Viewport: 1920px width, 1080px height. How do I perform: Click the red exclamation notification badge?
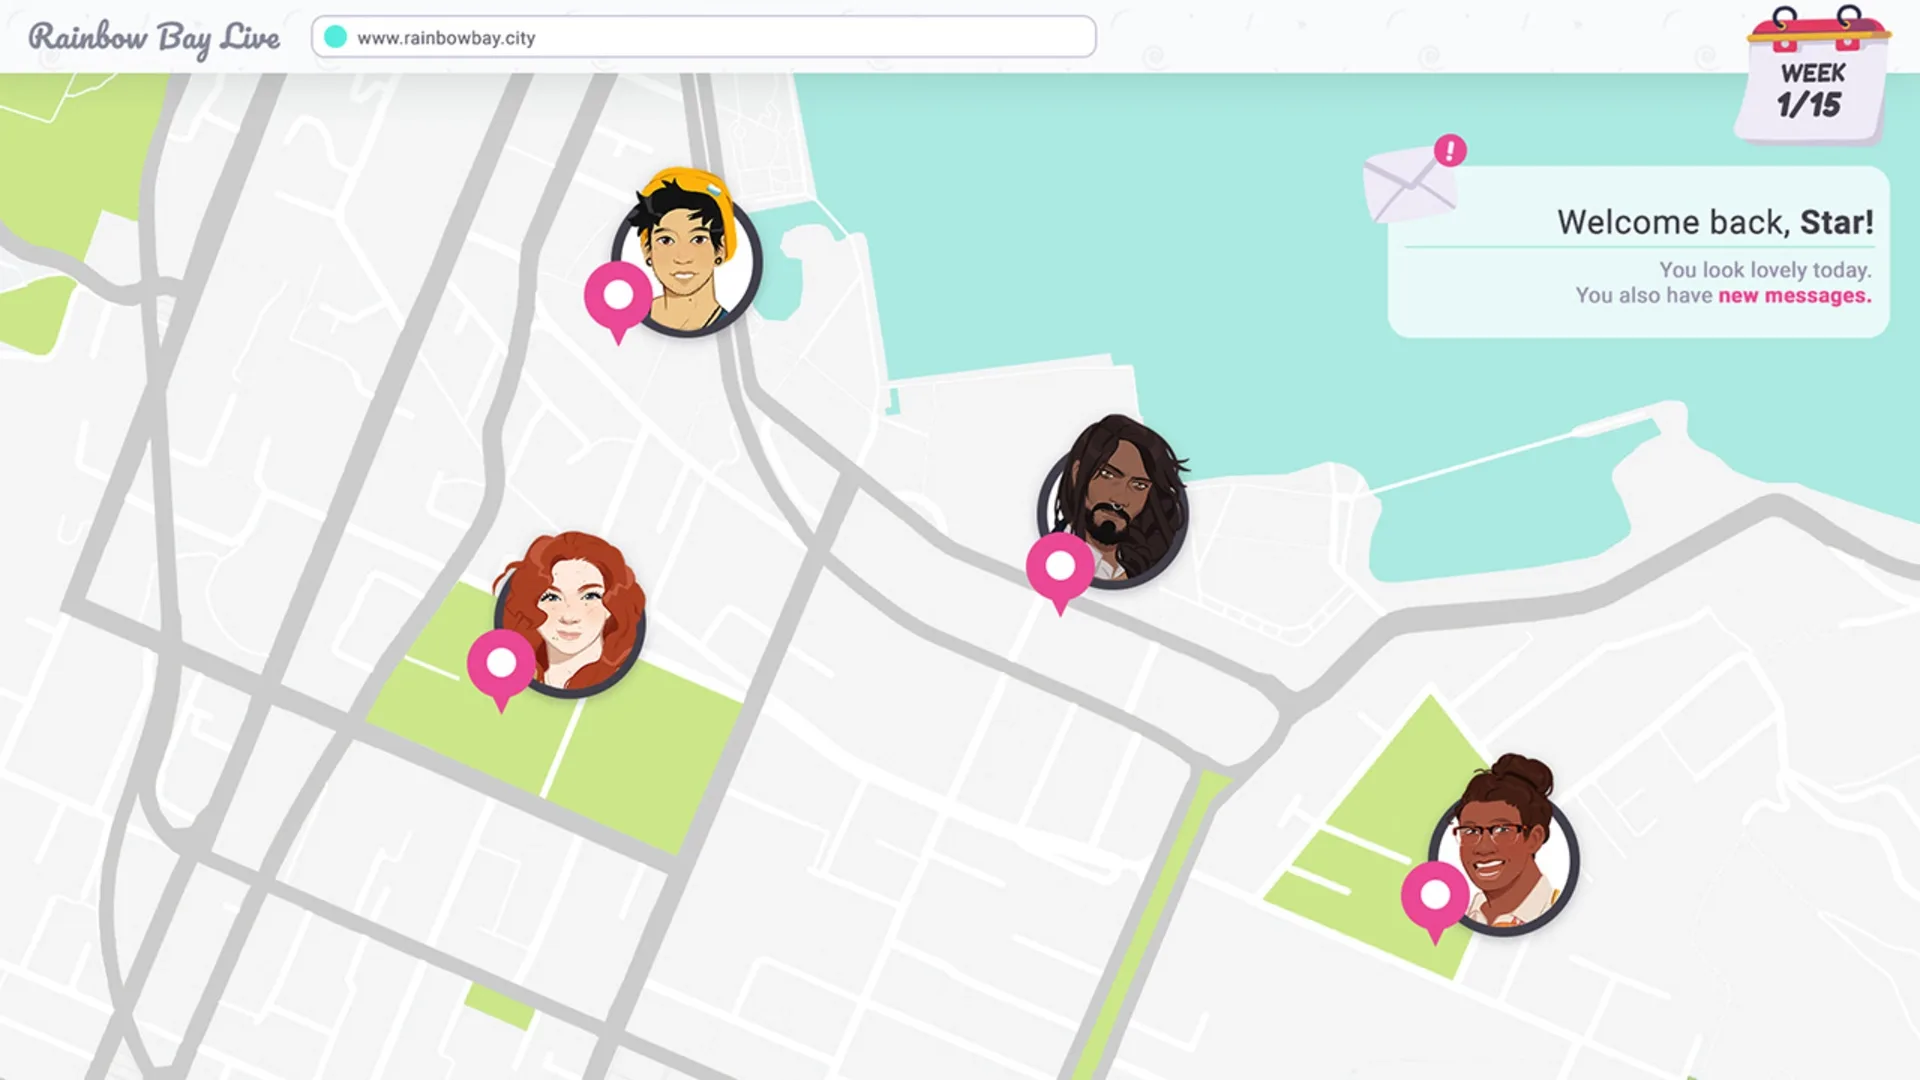[1450, 151]
